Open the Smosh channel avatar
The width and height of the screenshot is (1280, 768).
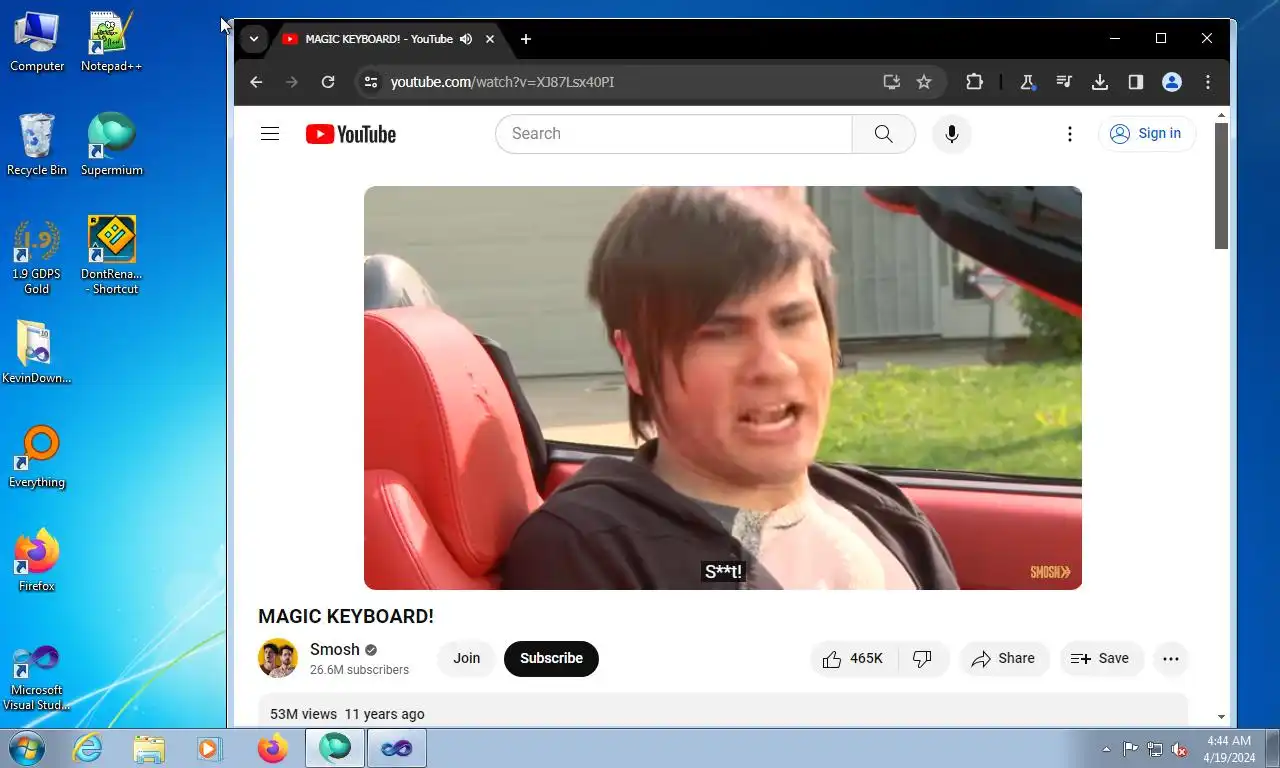[278, 658]
